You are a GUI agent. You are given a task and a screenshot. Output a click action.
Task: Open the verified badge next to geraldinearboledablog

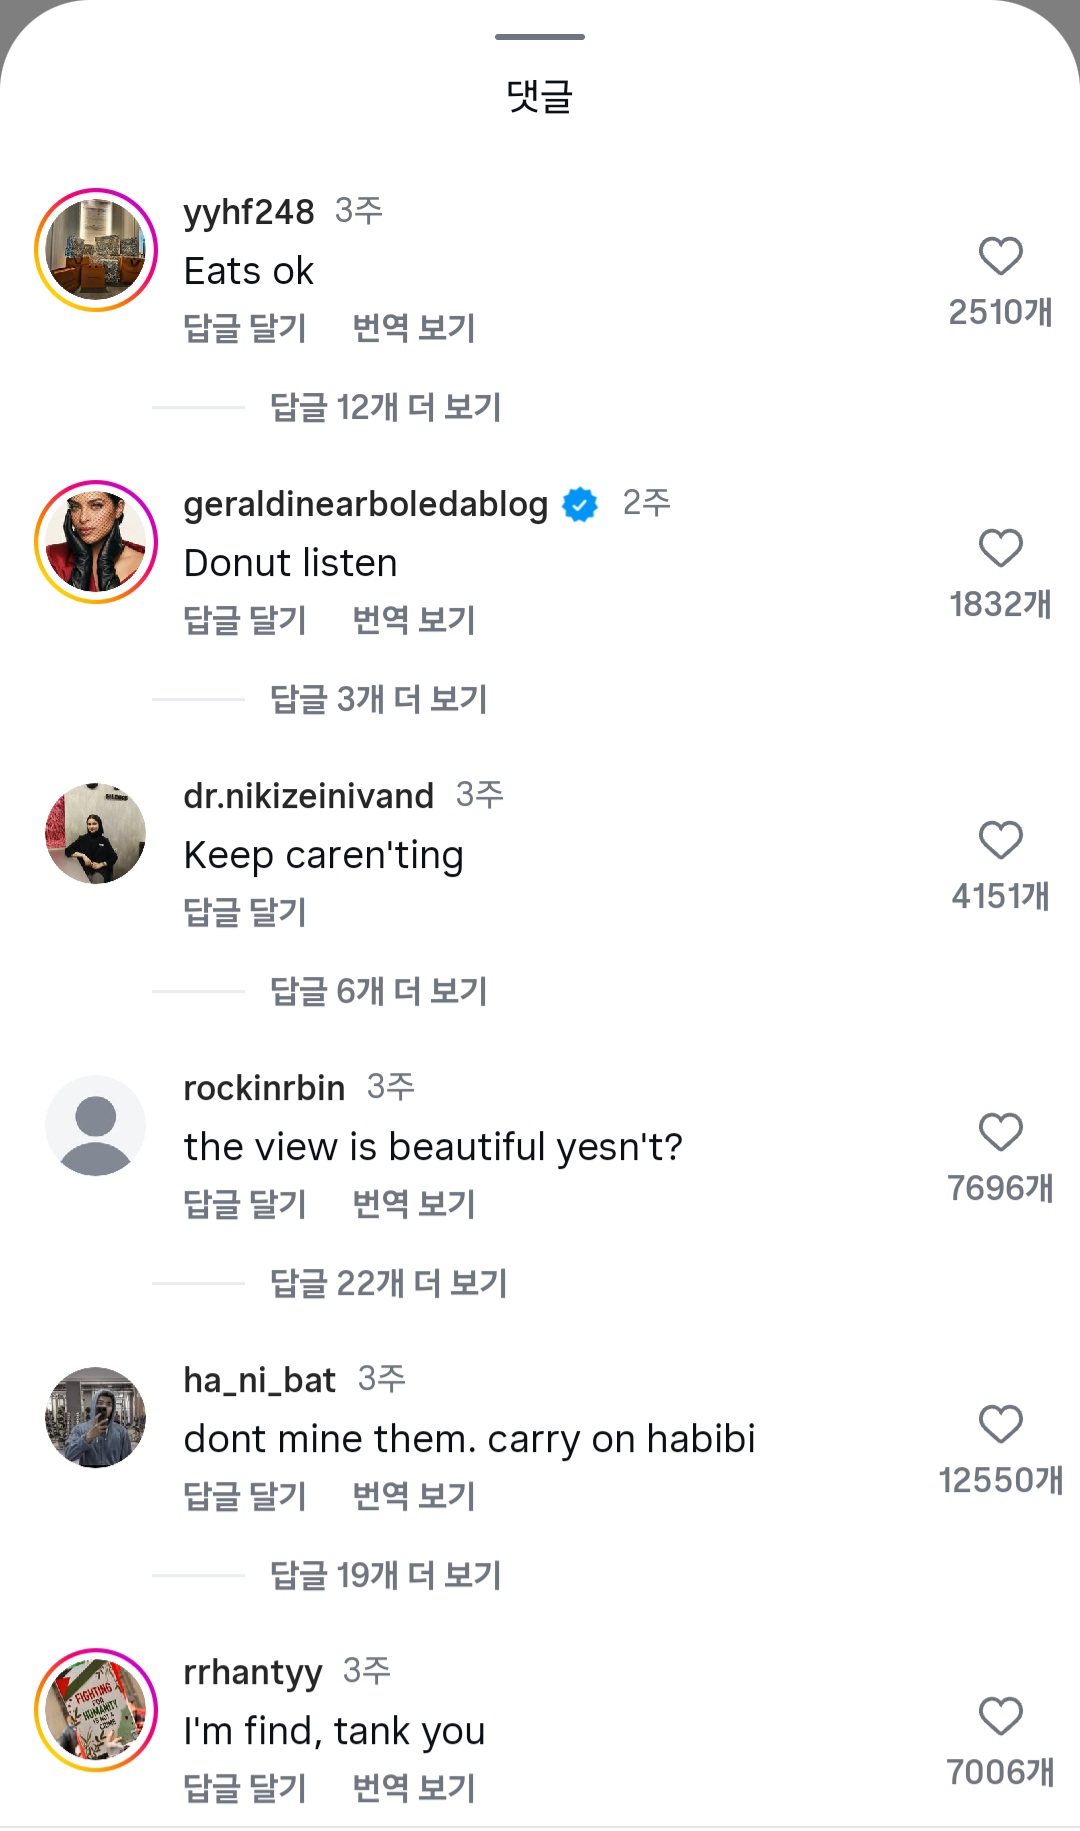[x=580, y=504]
